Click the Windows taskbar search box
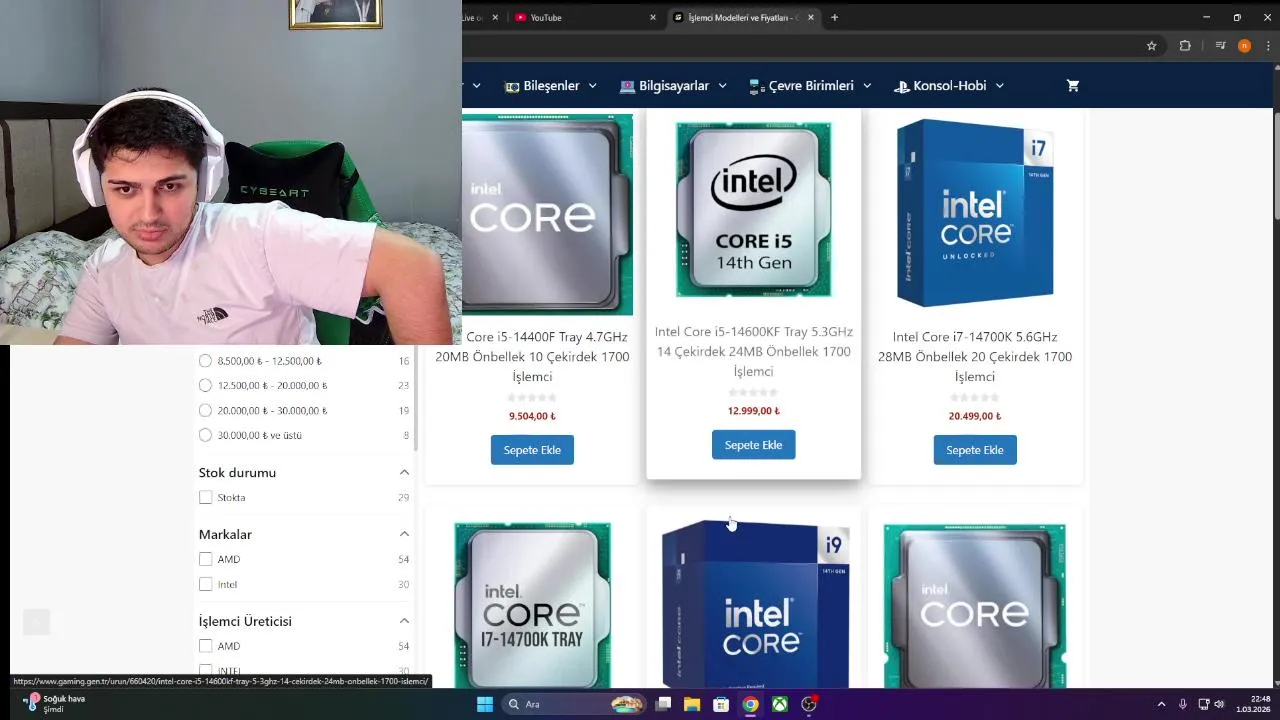The image size is (1280, 720). point(572,704)
